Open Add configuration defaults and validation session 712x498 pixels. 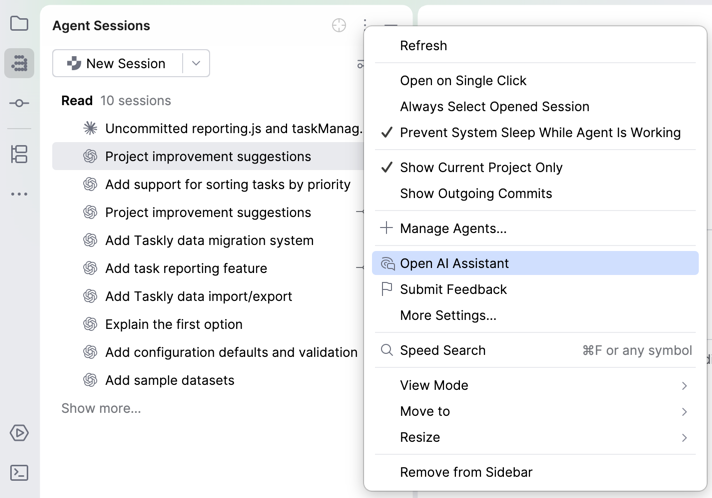208,352
